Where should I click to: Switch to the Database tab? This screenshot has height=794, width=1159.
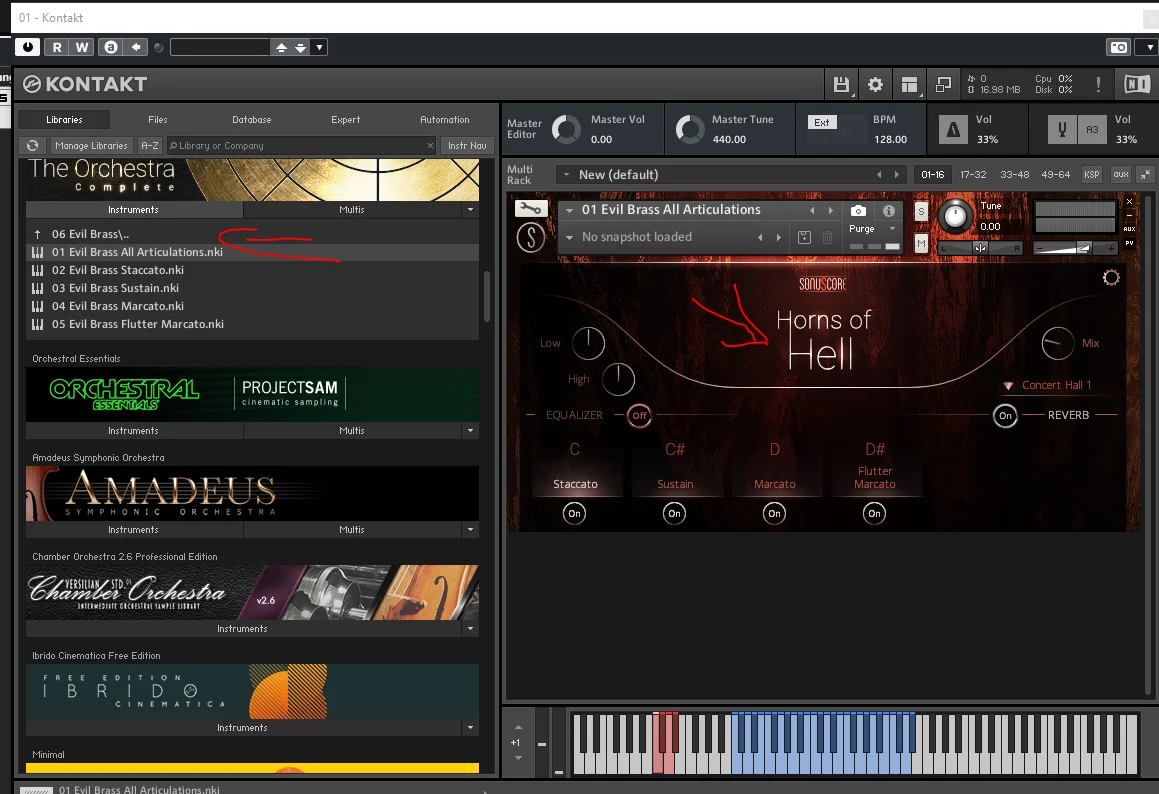point(251,120)
